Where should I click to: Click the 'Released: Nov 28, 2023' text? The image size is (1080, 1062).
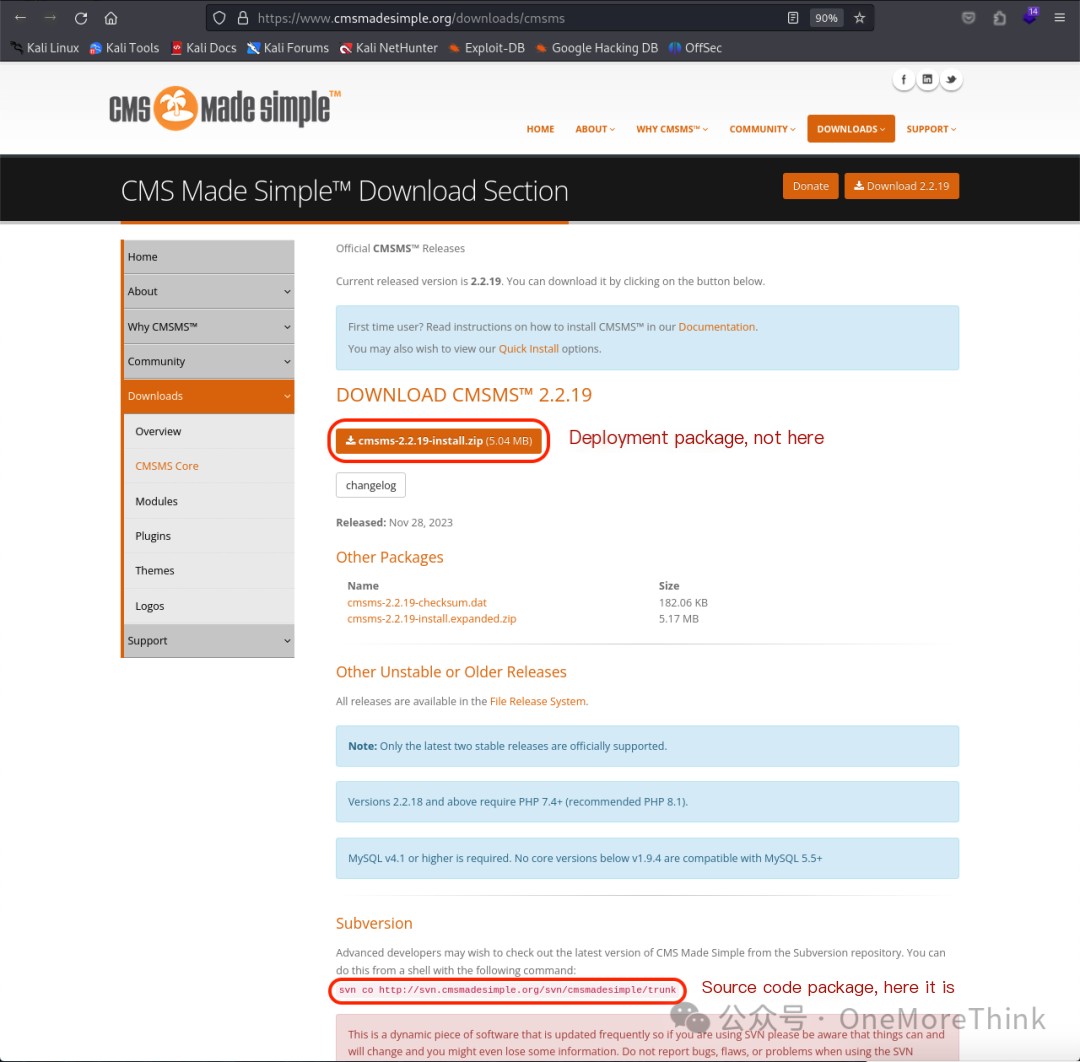click(x=394, y=523)
